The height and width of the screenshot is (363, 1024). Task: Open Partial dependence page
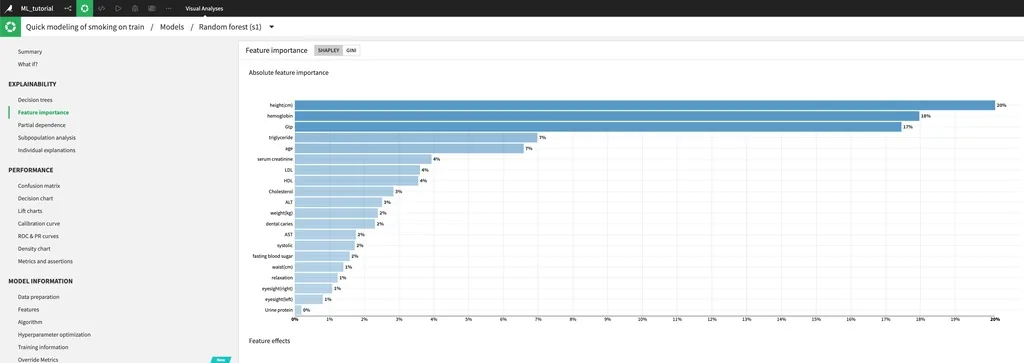pyautogui.click(x=41, y=125)
